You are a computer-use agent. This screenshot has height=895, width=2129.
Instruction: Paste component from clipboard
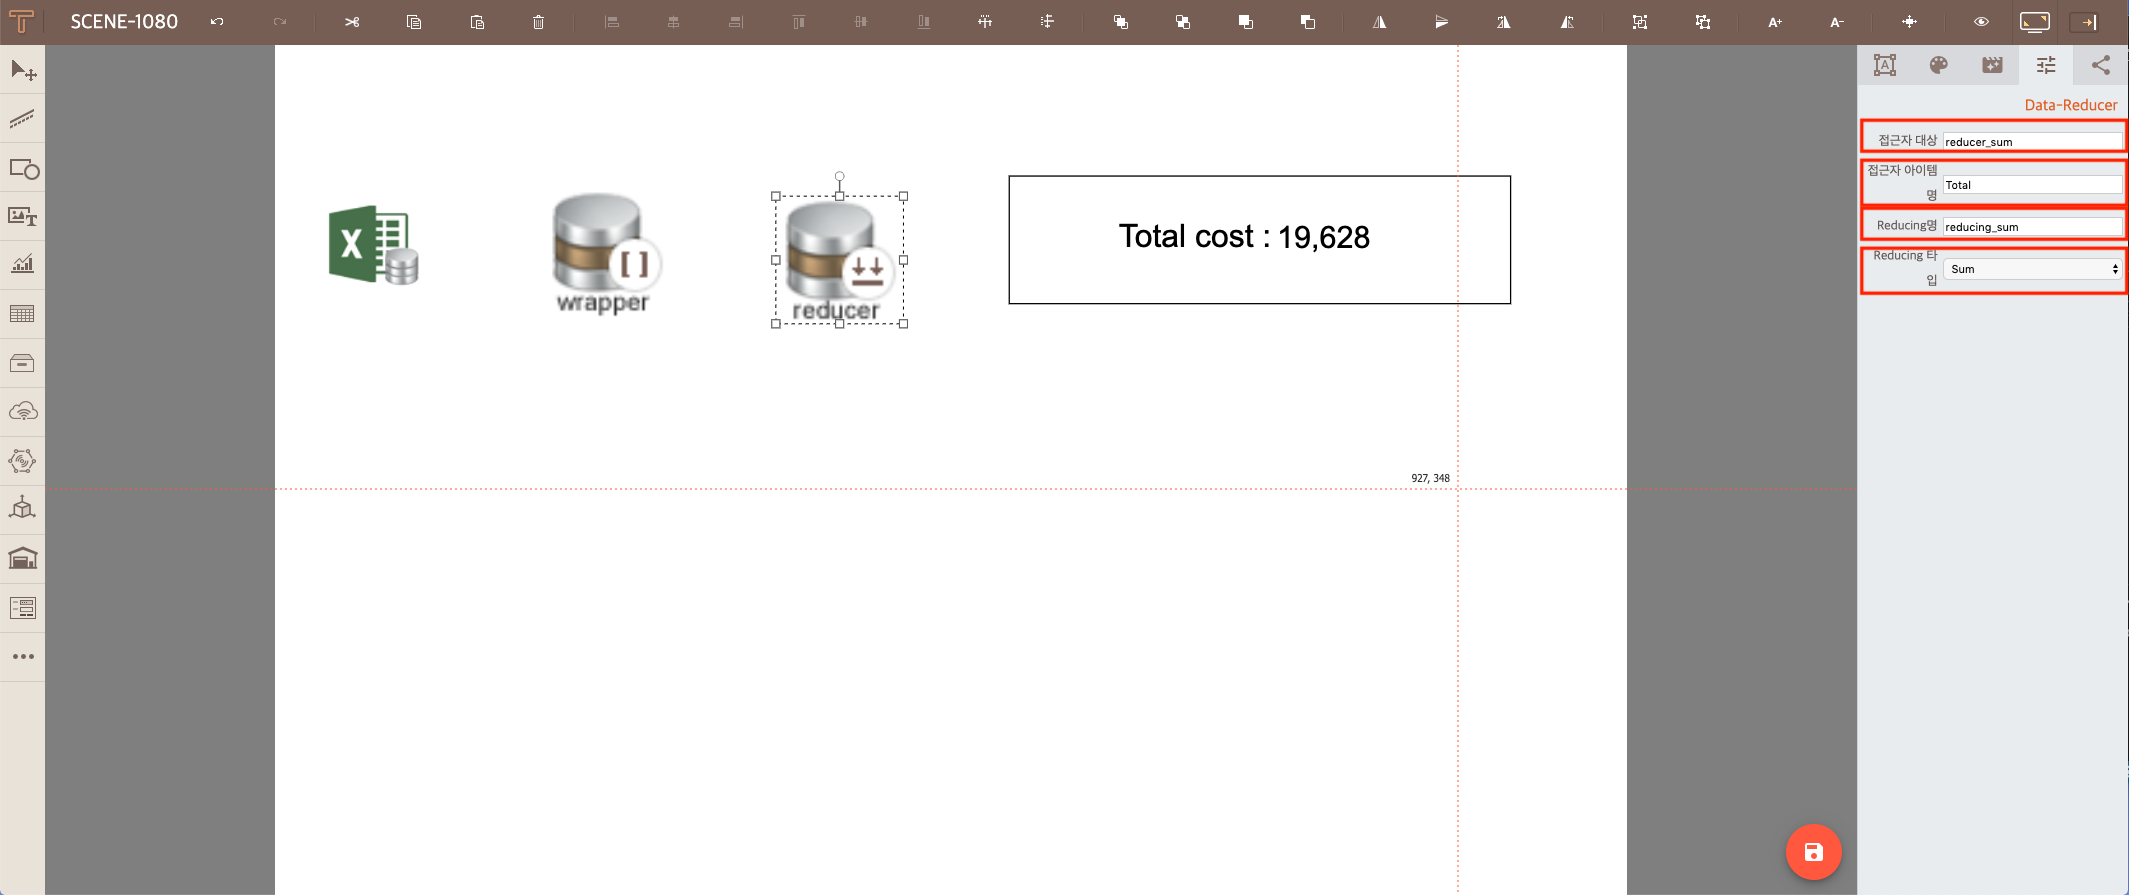[x=477, y=22]
